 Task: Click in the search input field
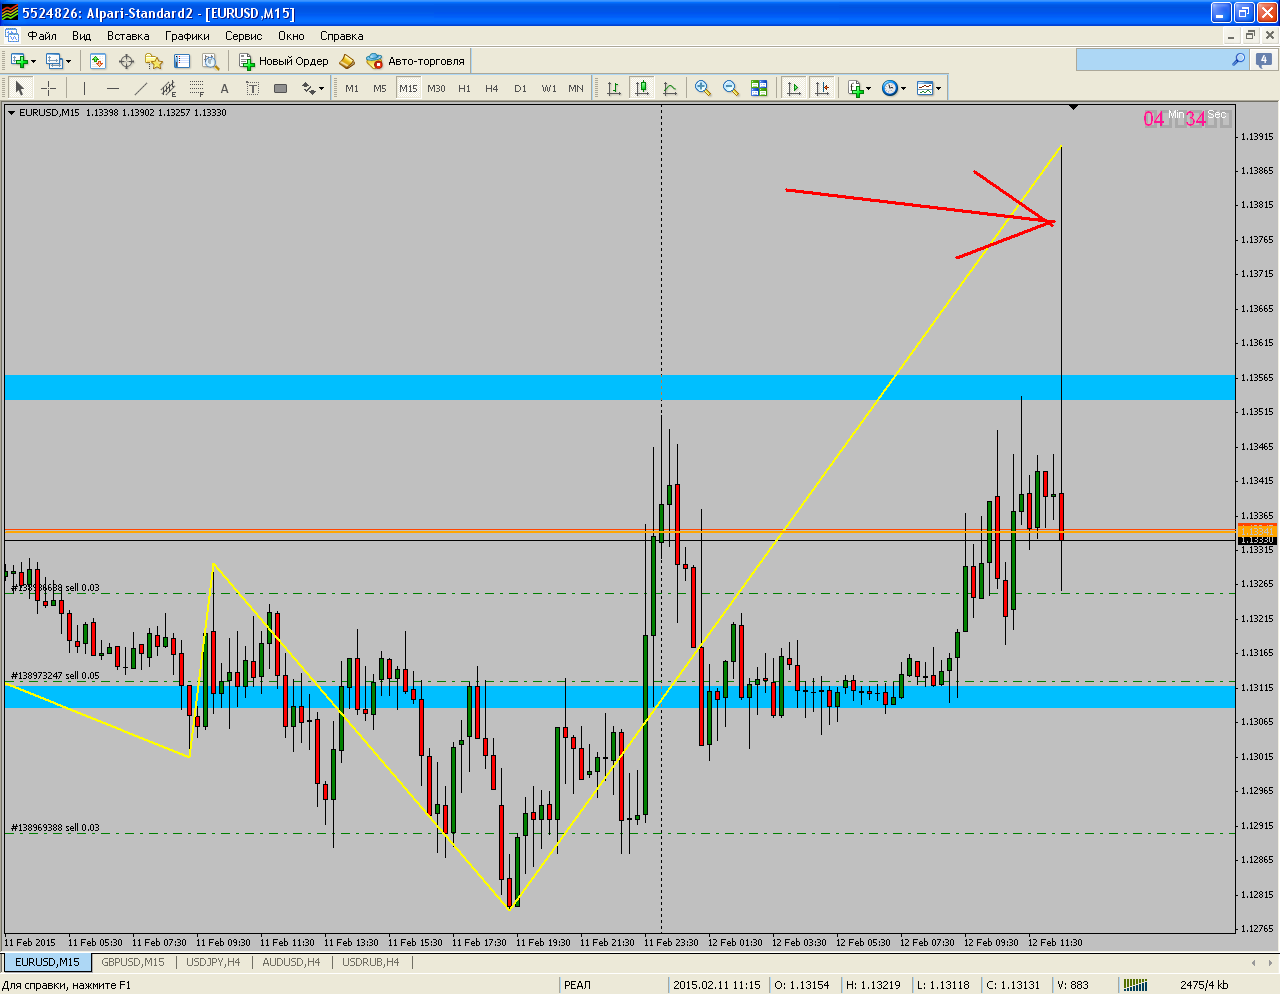click(1153, 60)
